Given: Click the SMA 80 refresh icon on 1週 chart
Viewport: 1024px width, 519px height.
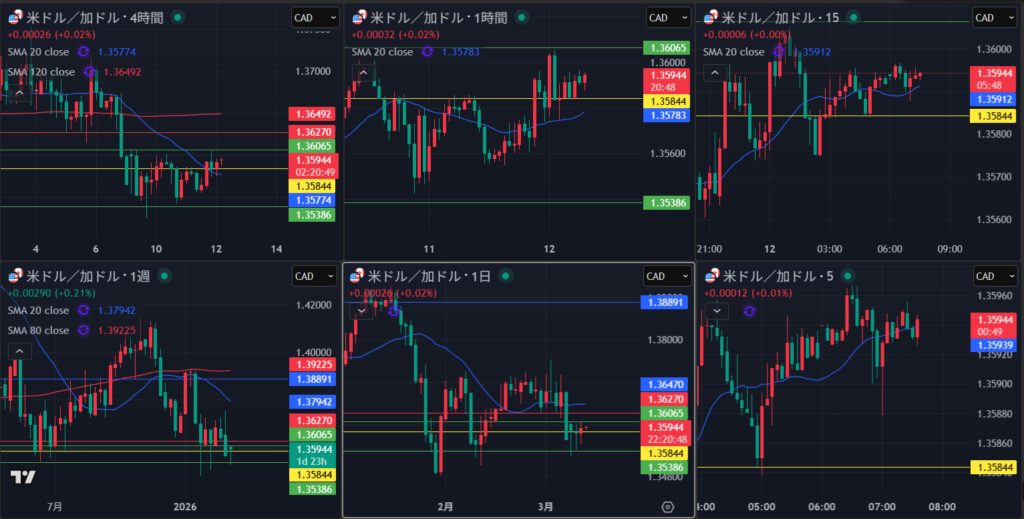Looking at the screenshot, I should (x=84, y=330).
